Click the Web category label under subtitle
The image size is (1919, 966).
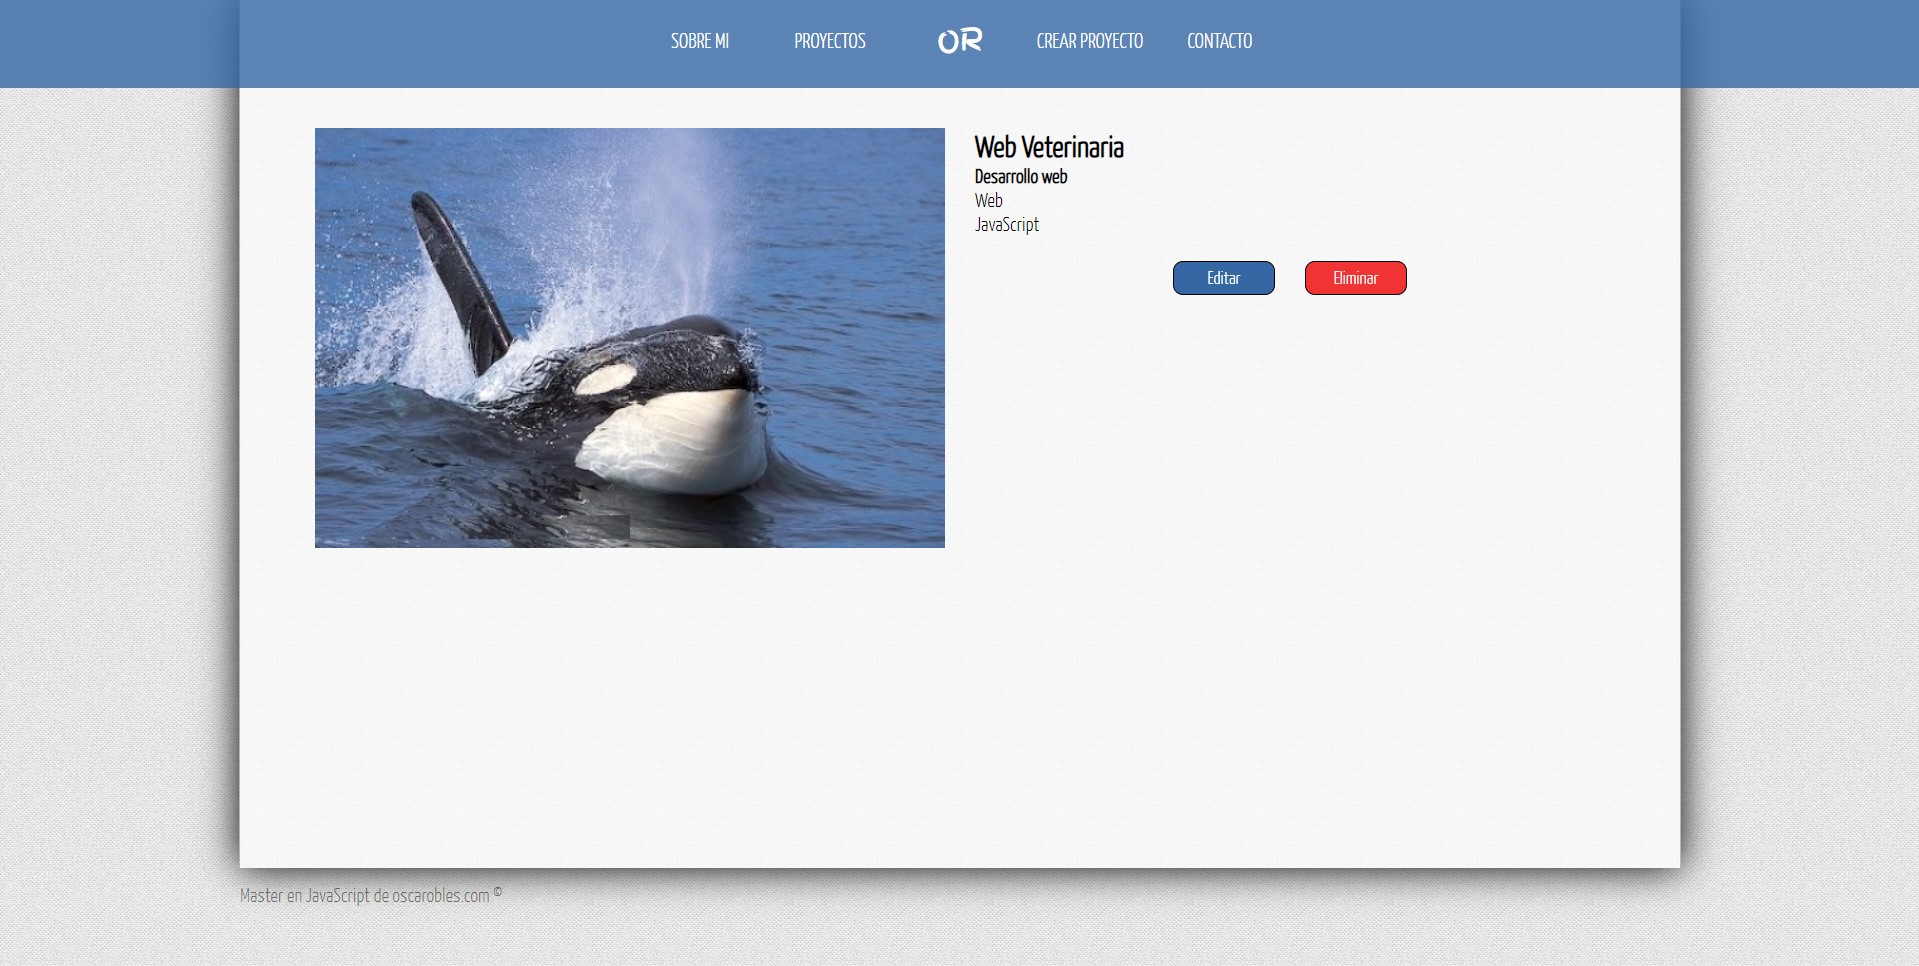(x=988, y=201)
